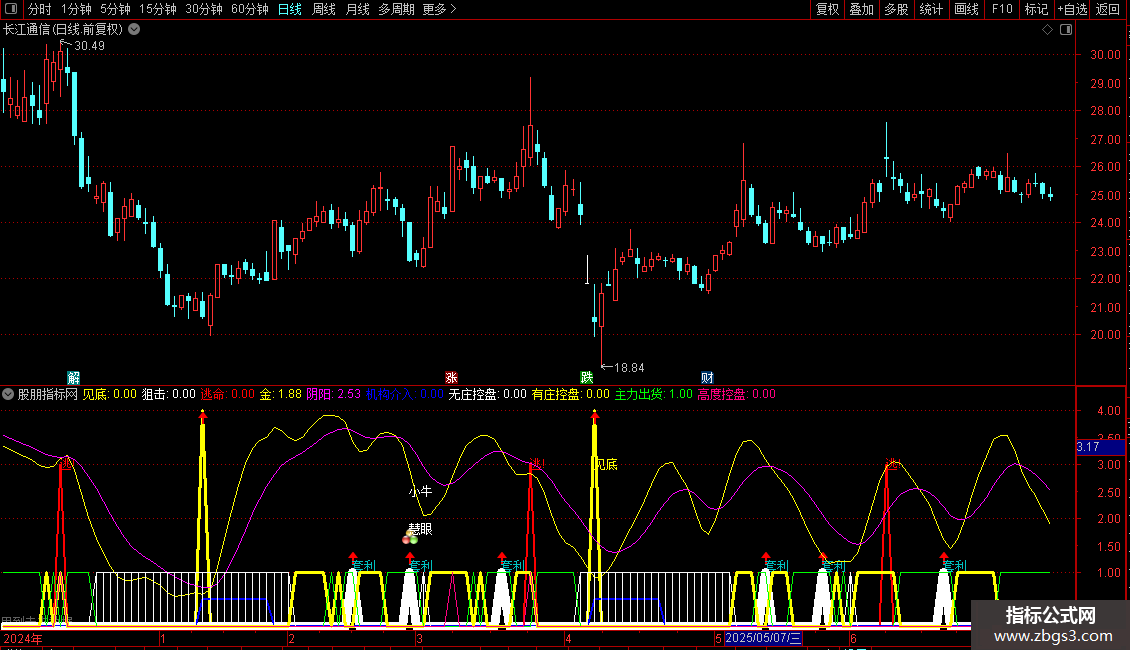
Task: Click the diamond icon above price axis
Action: click(x=1047, y=30)
